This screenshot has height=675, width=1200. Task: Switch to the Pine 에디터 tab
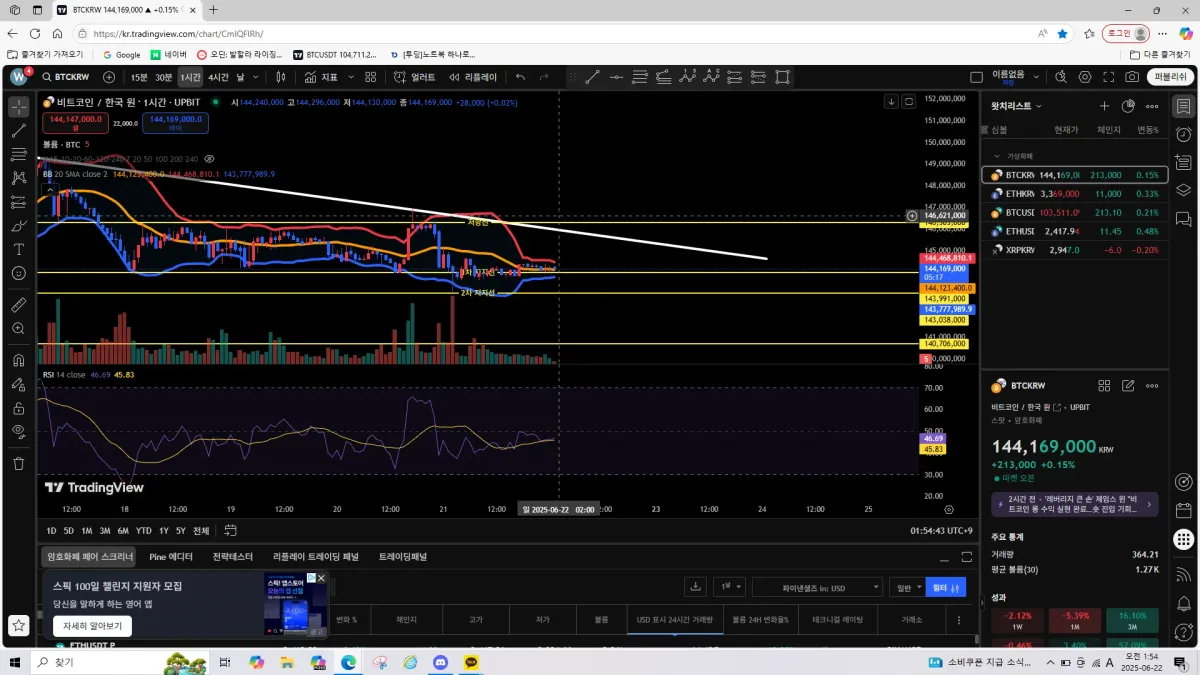click(171, 557)
